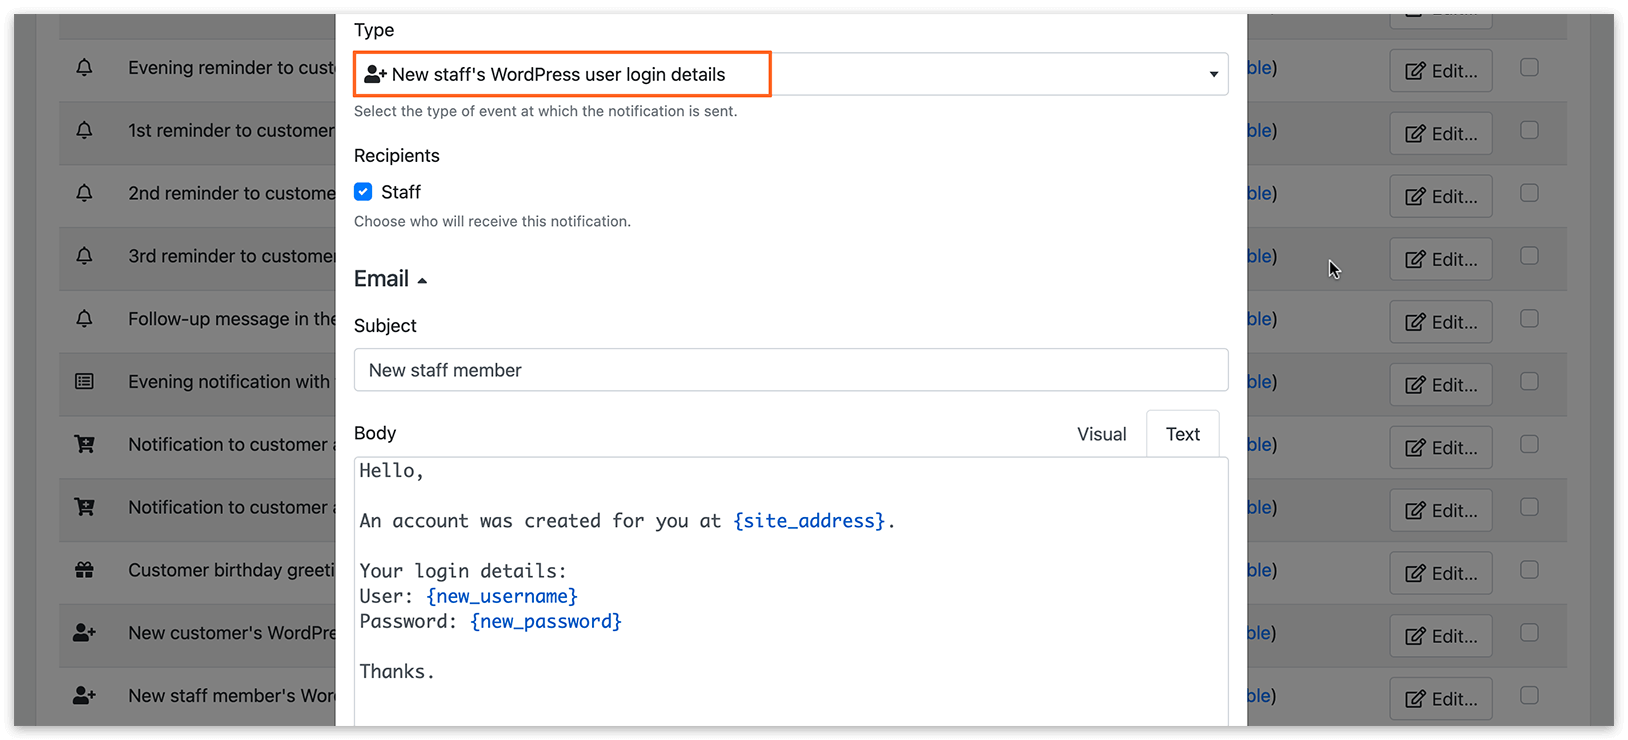
Task: Click Edit button for 3rd reminder row
Action: tap(1441, 259)
